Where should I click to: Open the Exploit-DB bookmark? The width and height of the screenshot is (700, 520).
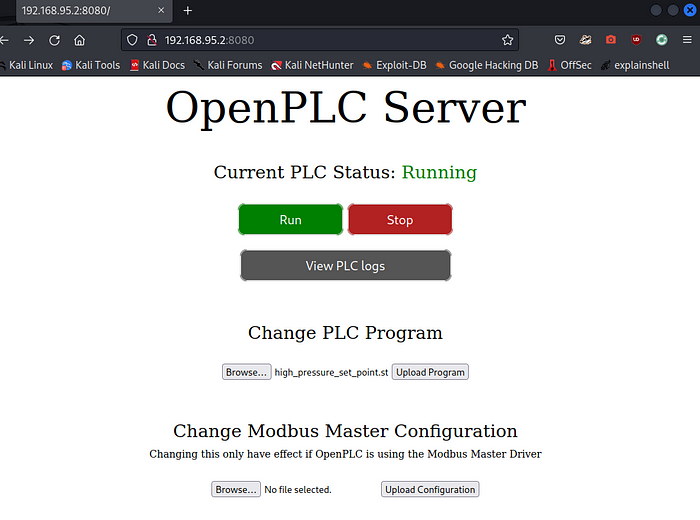(x=395, y=65)
